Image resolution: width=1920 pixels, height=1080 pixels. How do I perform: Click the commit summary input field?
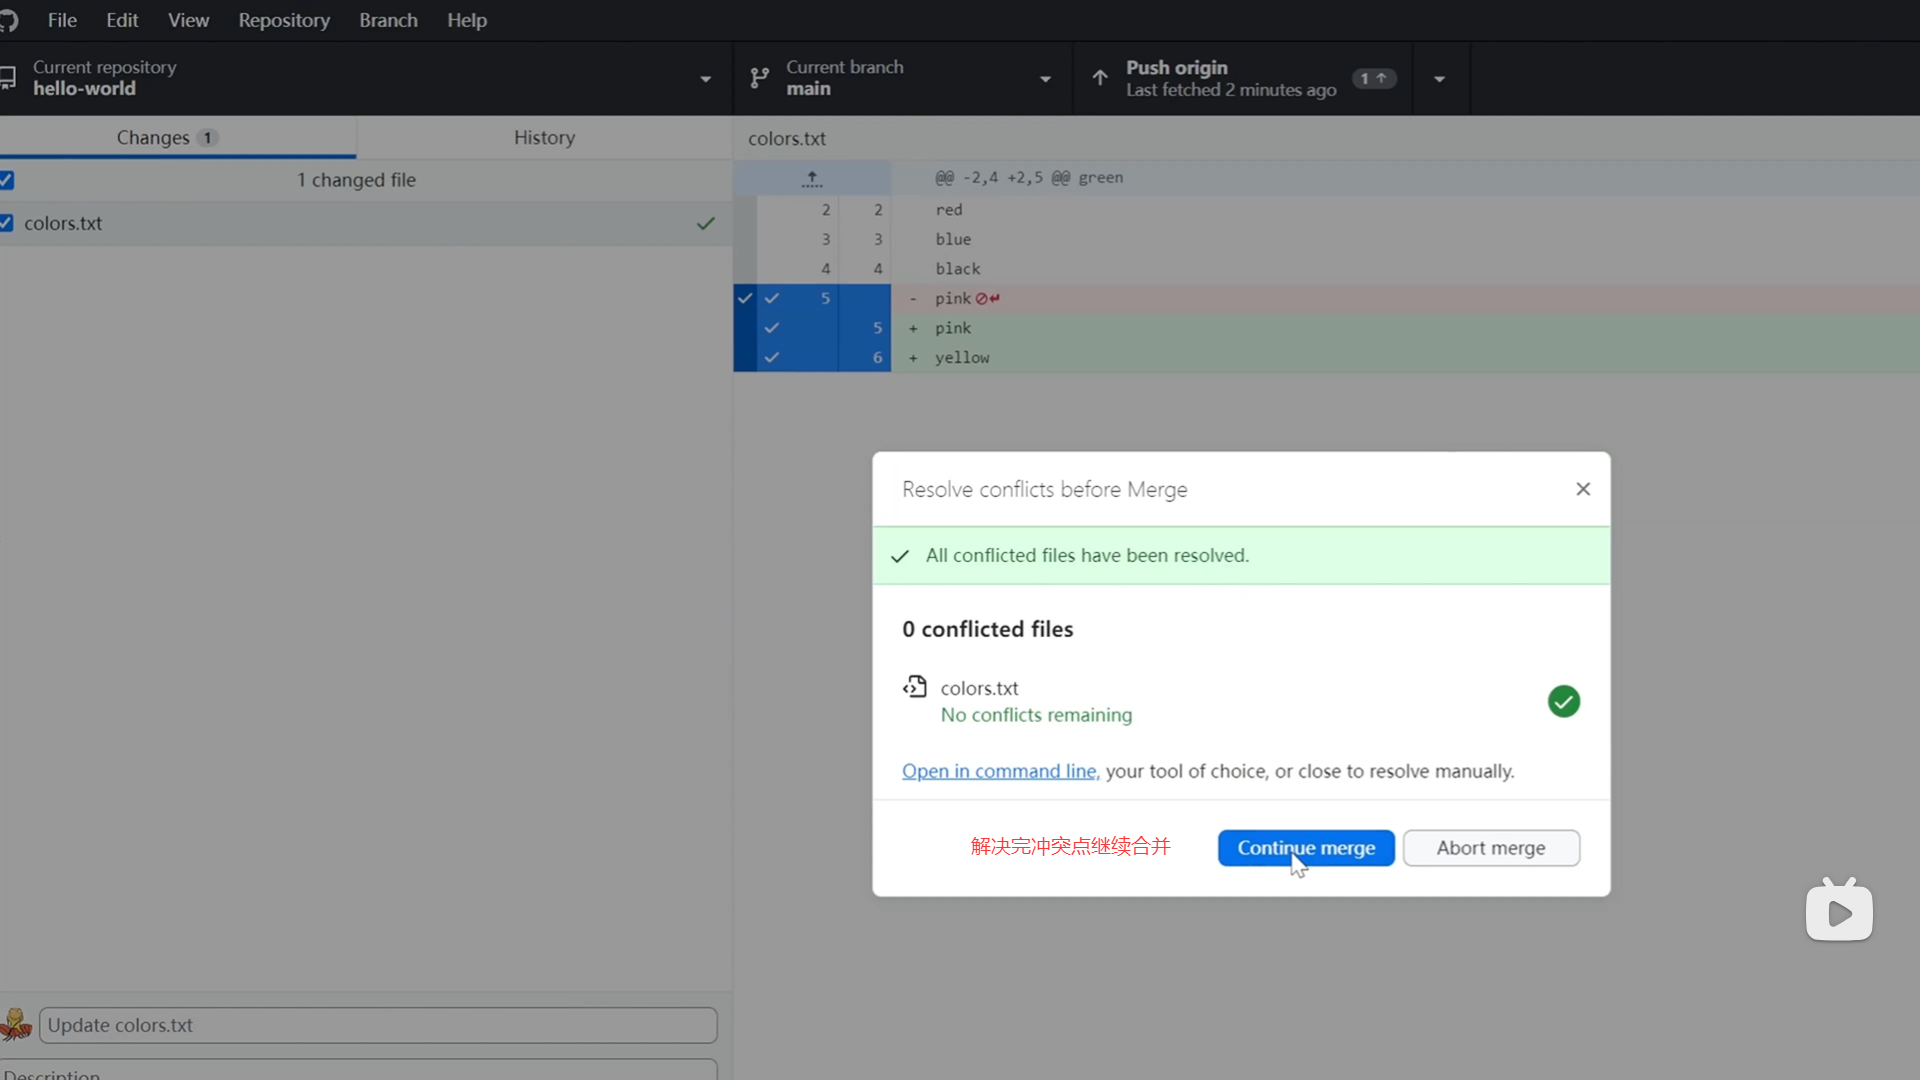(x=378, y=1025)
